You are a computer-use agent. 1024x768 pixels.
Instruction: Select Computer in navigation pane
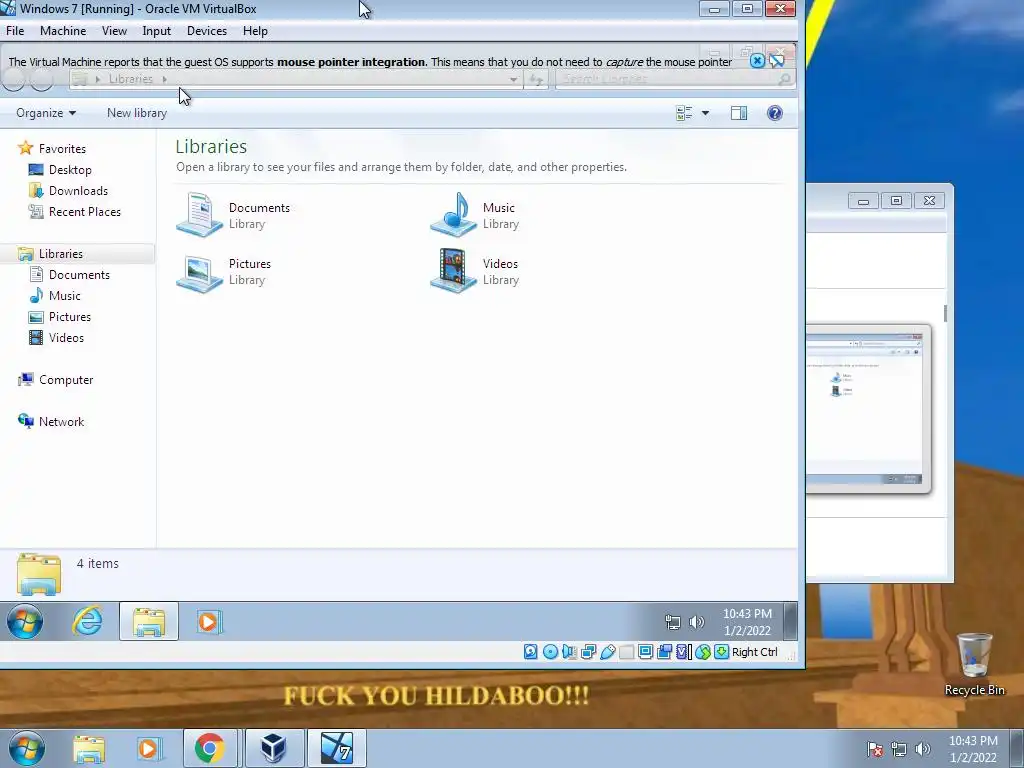point(56,379)
